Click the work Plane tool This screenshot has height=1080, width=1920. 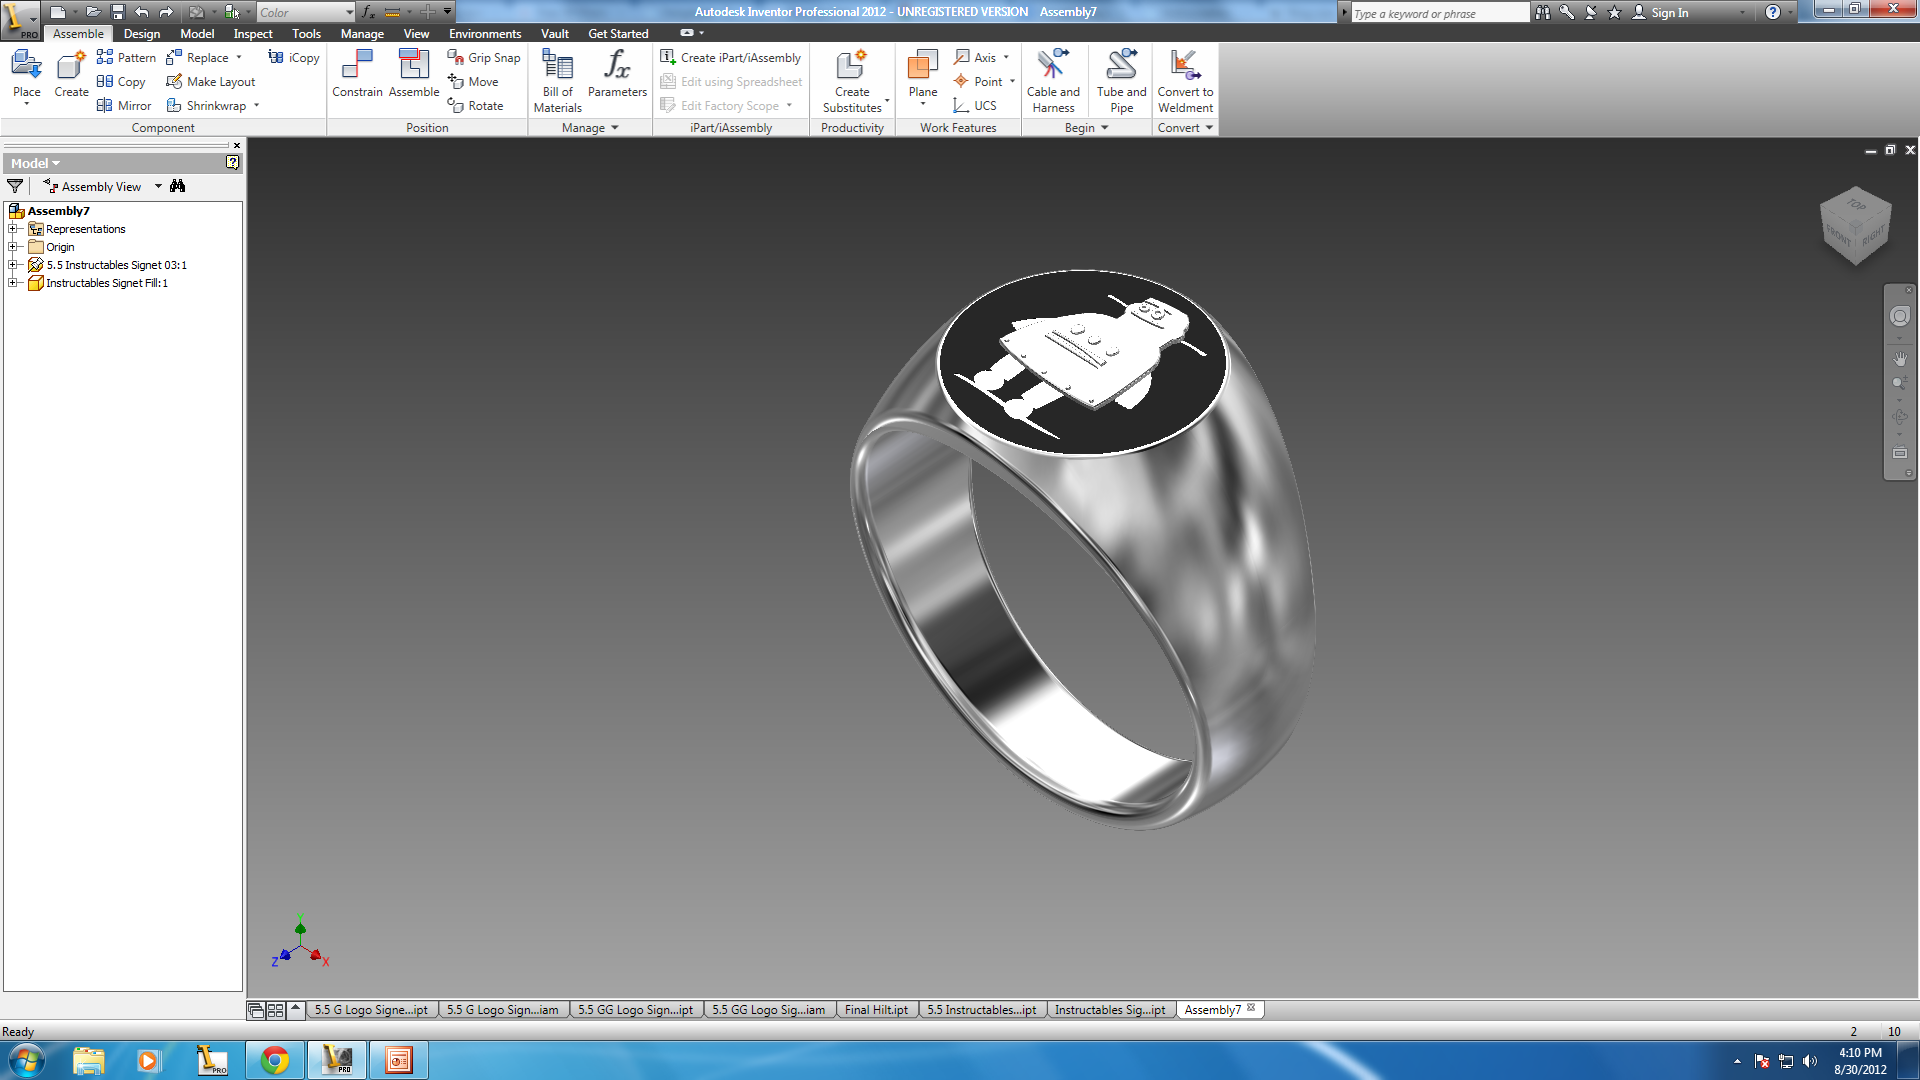pos(923,76)
